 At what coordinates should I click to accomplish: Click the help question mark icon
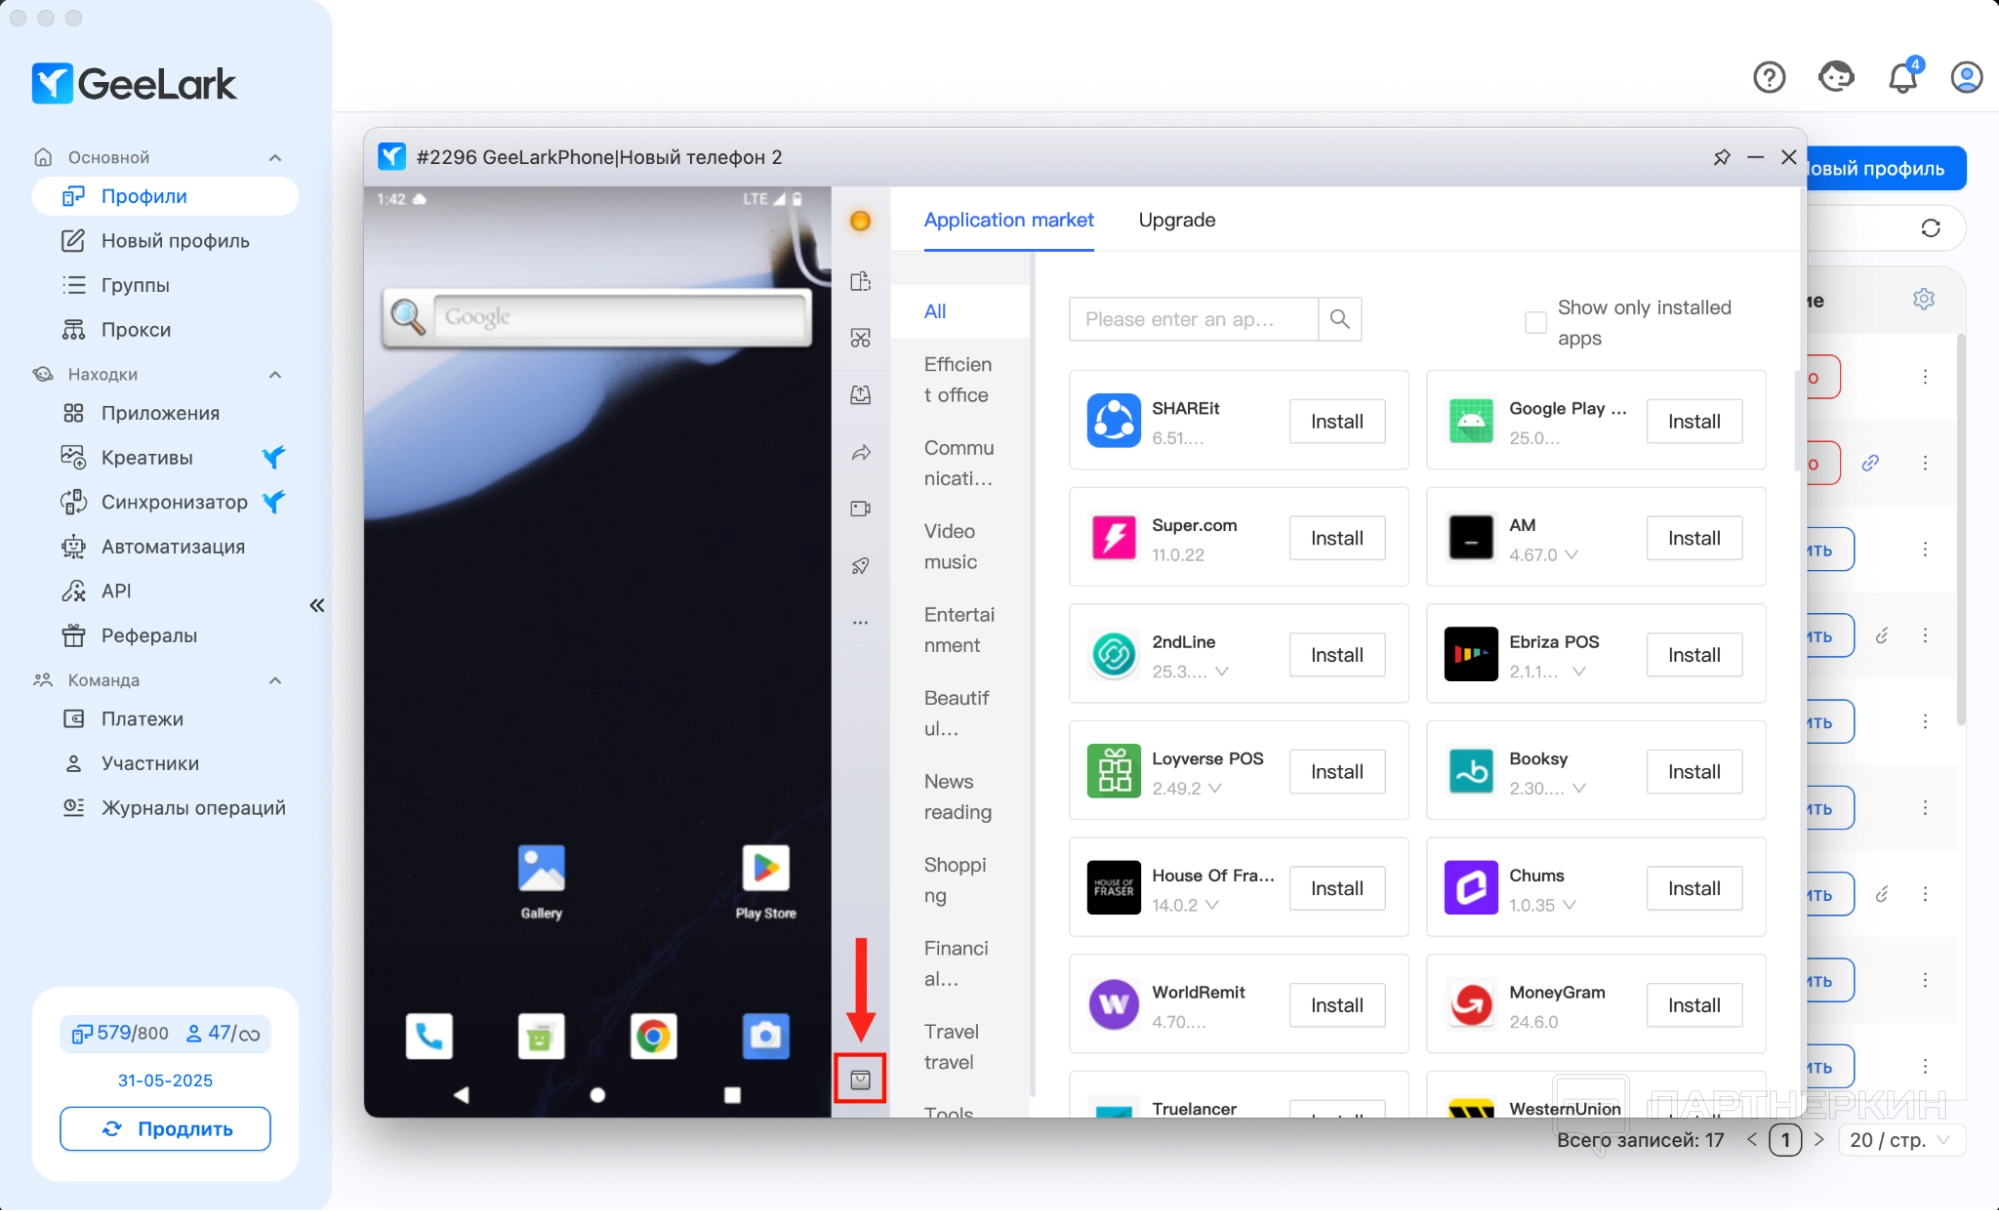[1769, 77]
